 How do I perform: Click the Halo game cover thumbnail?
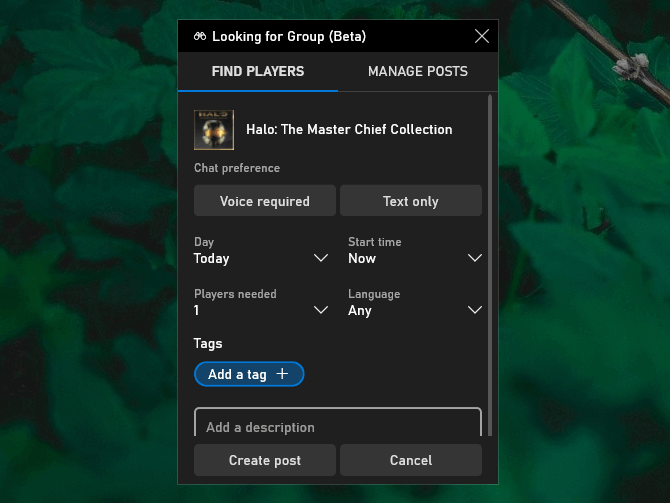point(214,130)
